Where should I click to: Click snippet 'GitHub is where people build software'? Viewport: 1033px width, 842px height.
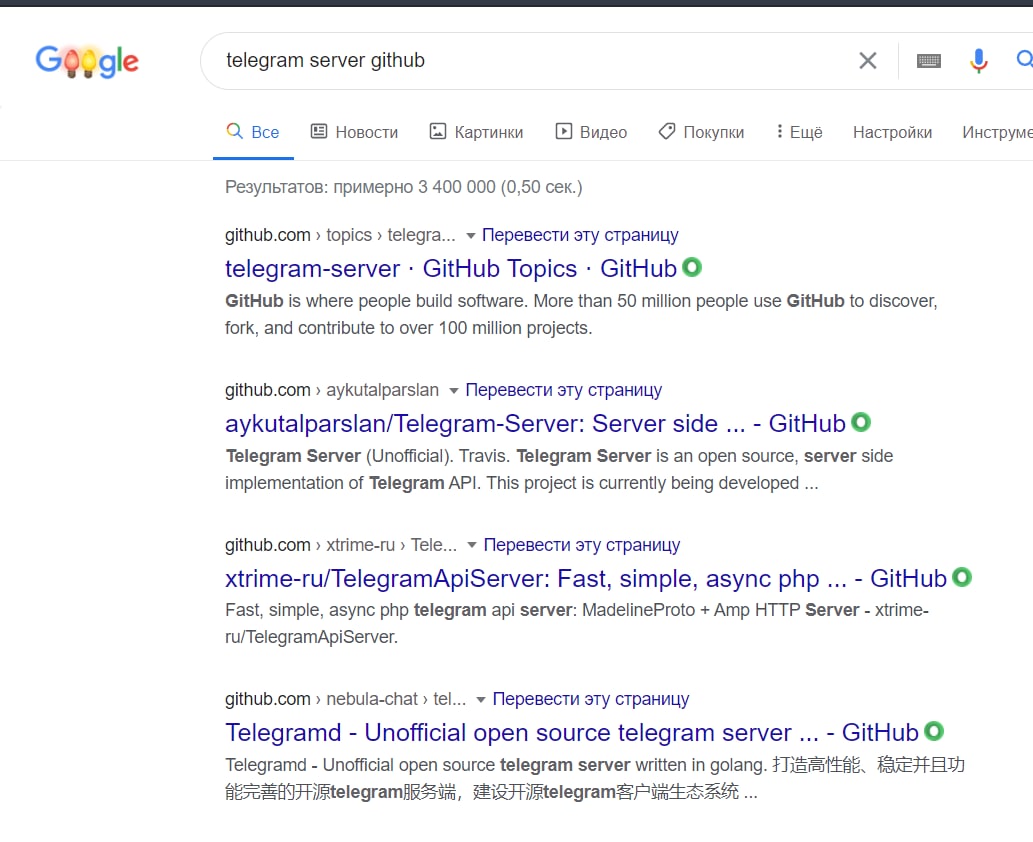pos(581,314)
